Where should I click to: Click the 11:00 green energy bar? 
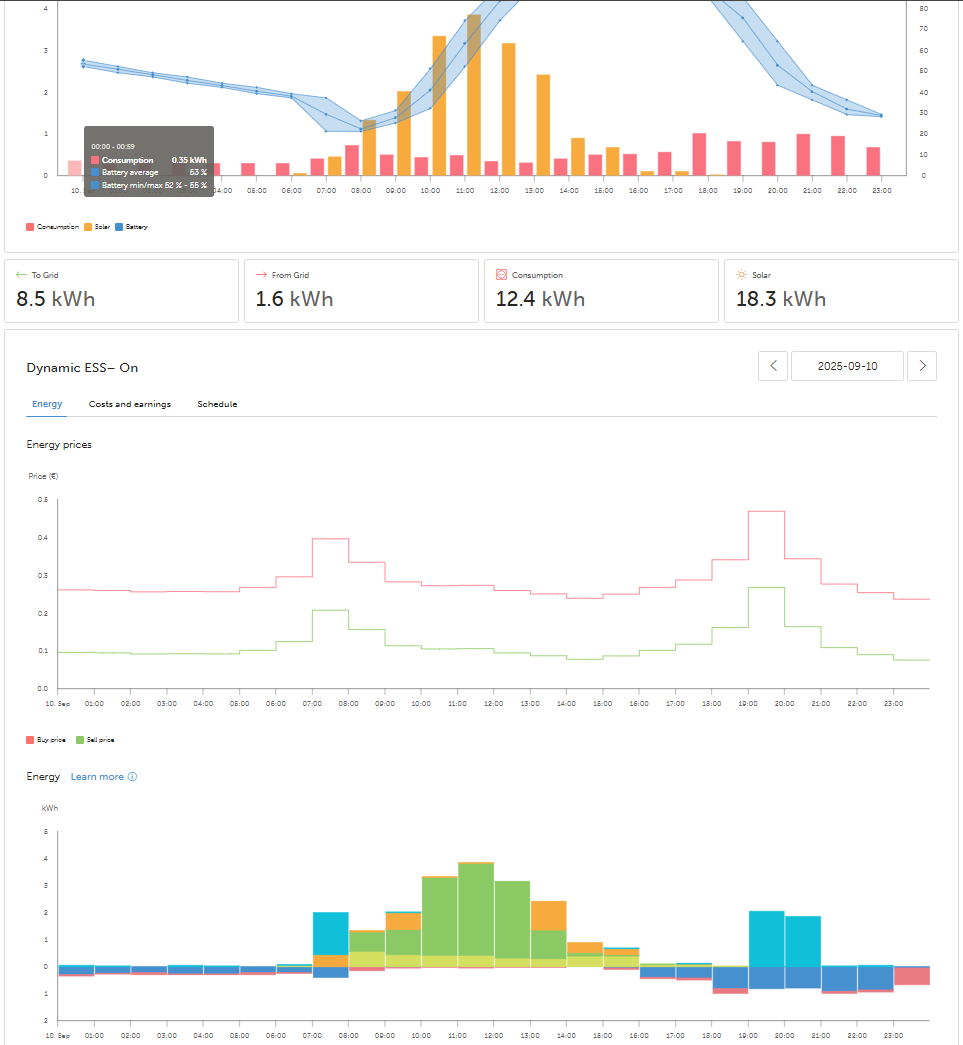[x=476, y=910]
